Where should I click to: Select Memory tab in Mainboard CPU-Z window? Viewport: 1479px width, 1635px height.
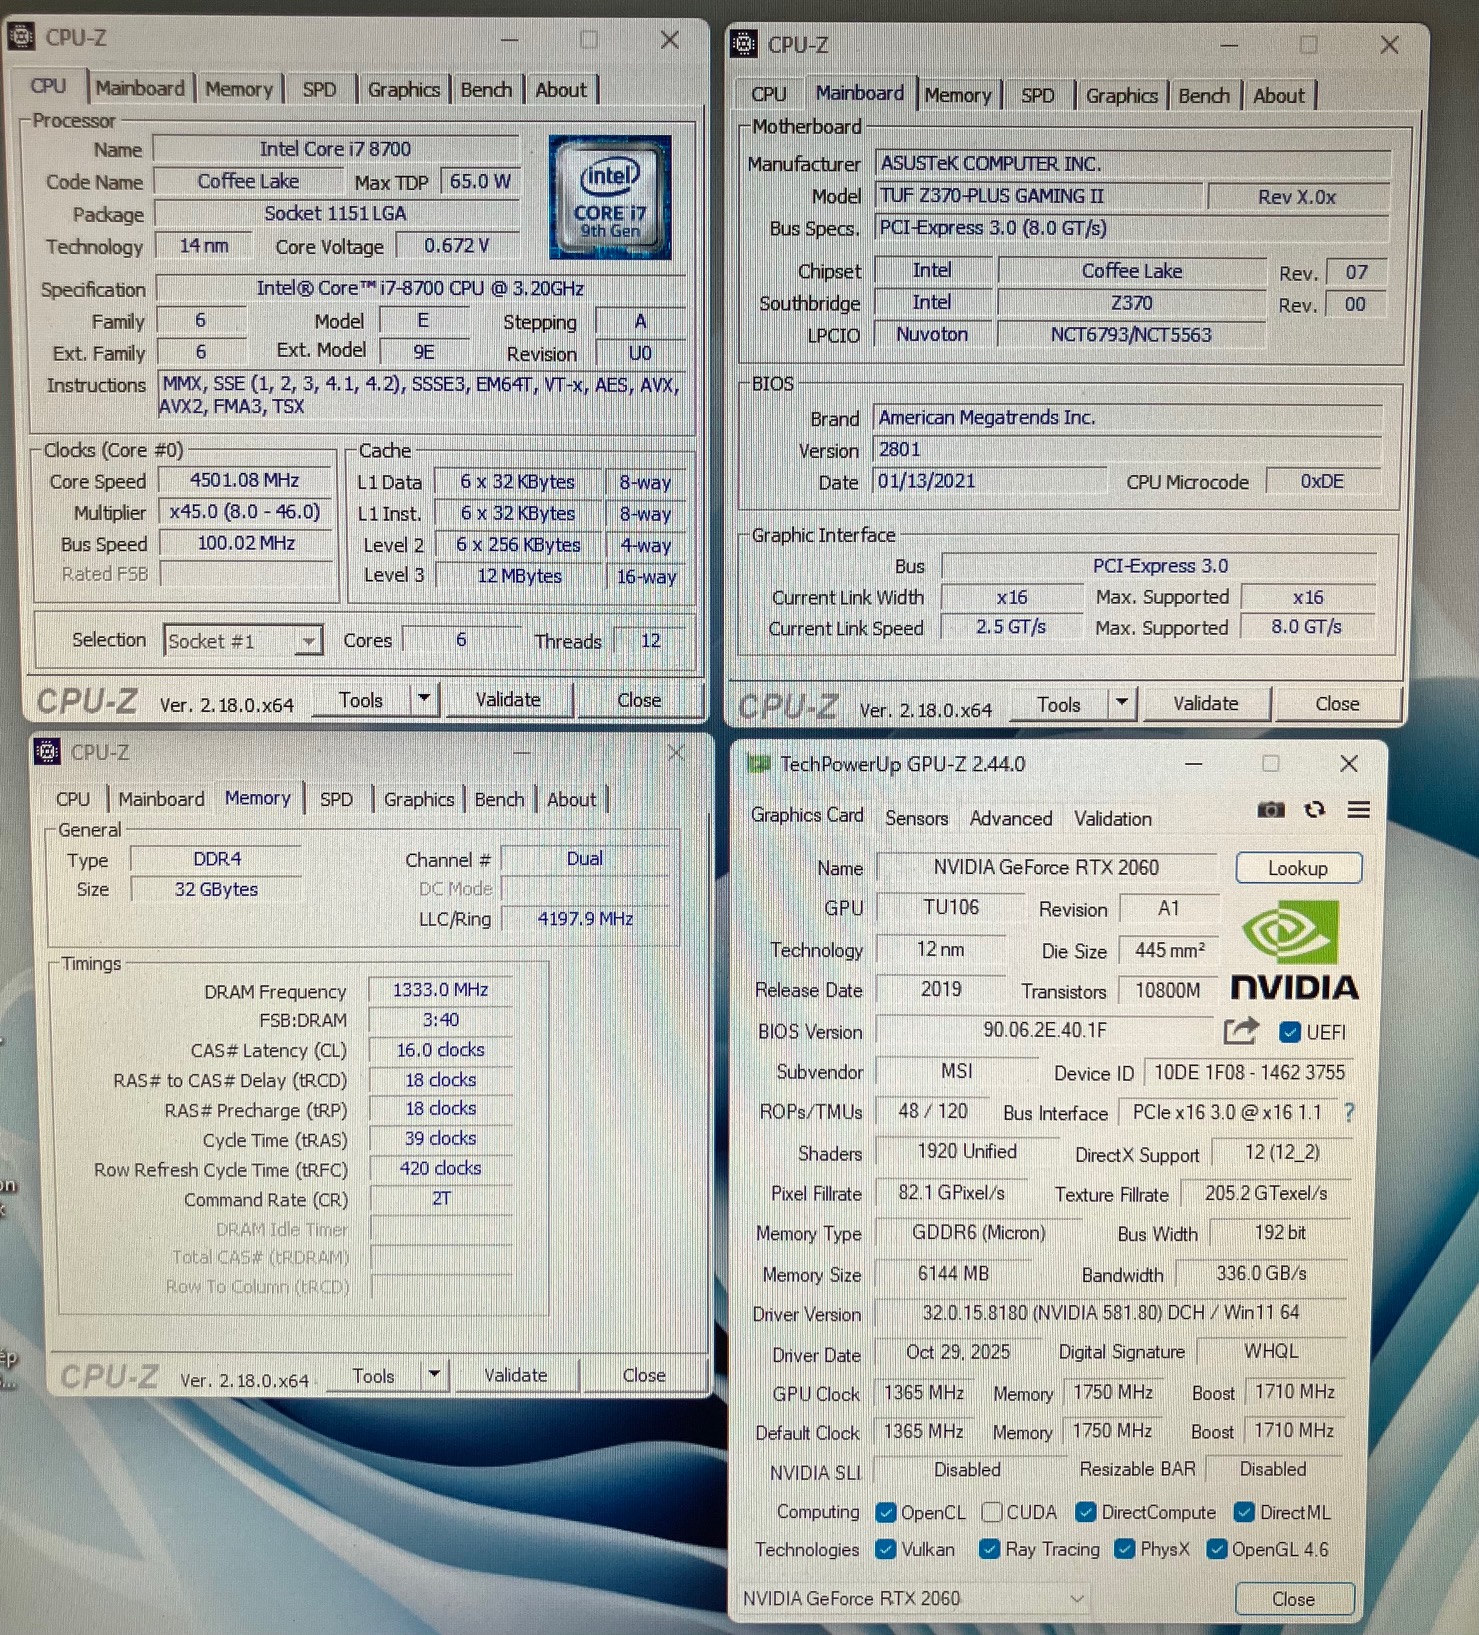(x=957, y=95)
